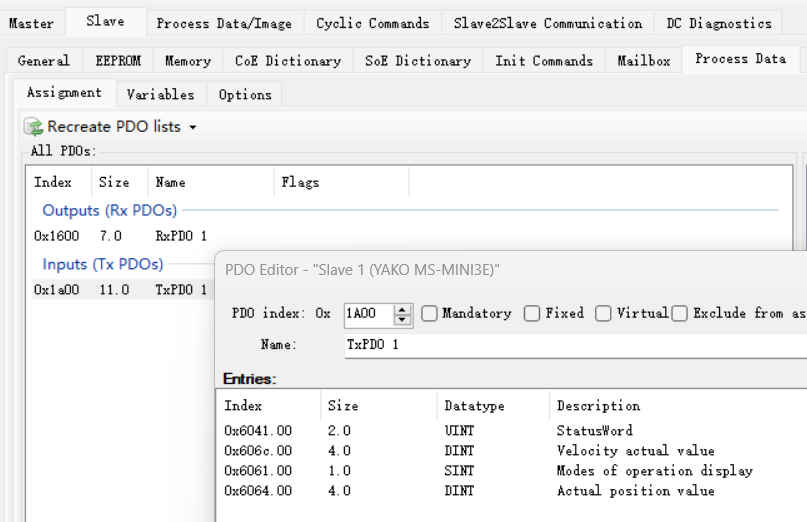
Task: Tick the Exclude from assignment checkbox
Action: click(680, 314)
